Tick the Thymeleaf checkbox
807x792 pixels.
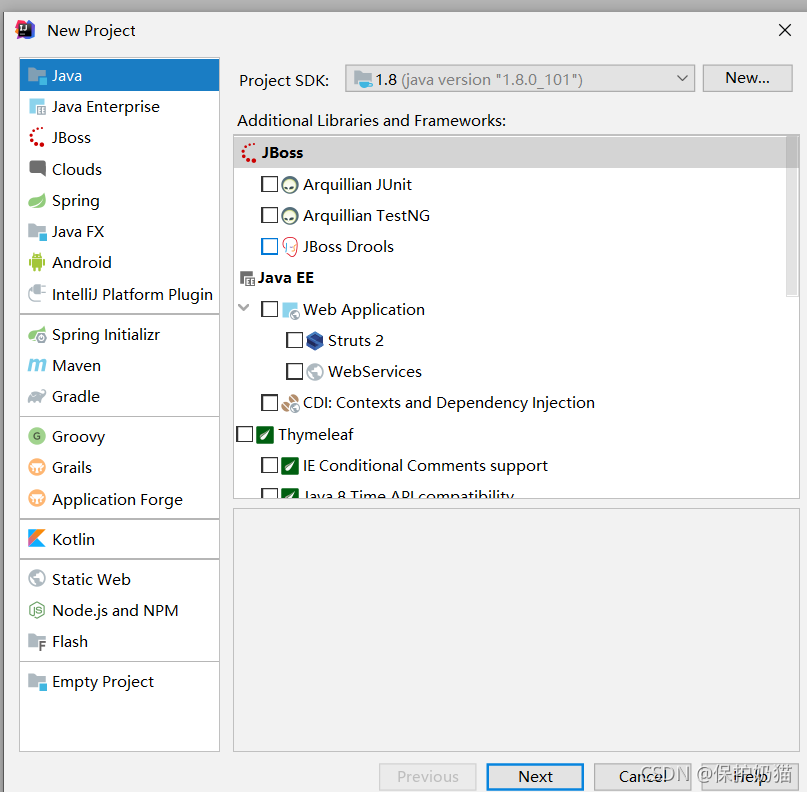pyautogui.click(x=244, y=434)
